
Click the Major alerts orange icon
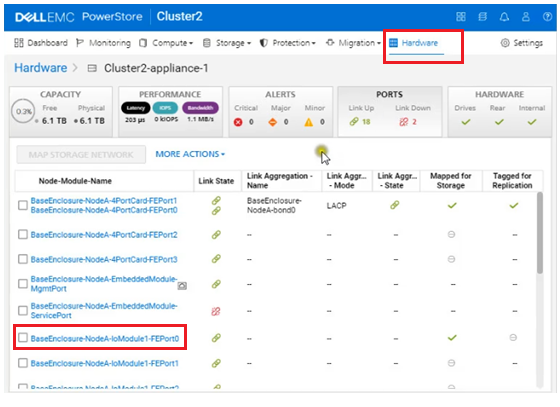(272, 122)
